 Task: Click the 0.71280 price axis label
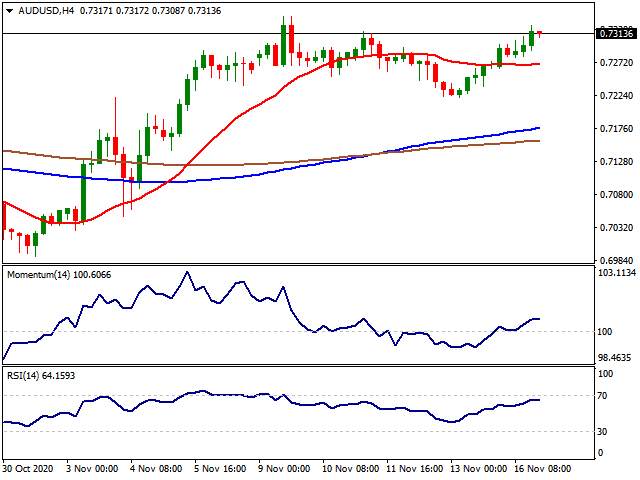click(616, 162)
